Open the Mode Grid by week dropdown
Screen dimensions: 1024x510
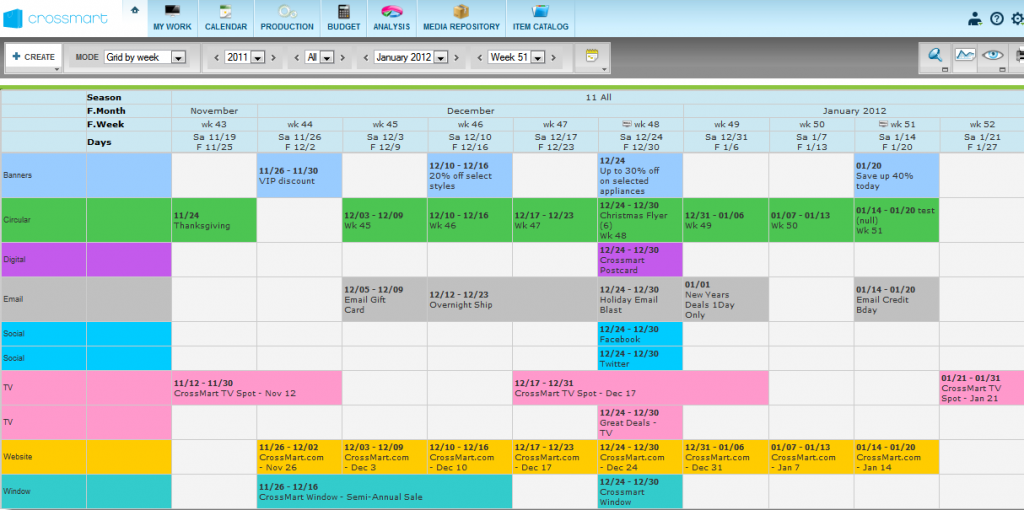(145, 57)
